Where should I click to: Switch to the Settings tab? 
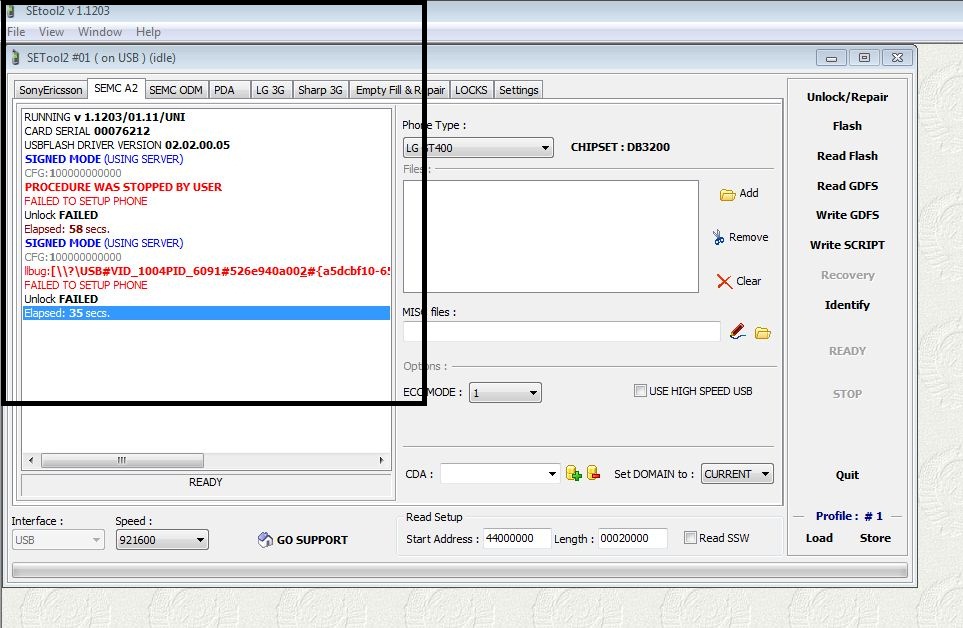(518, 90)
